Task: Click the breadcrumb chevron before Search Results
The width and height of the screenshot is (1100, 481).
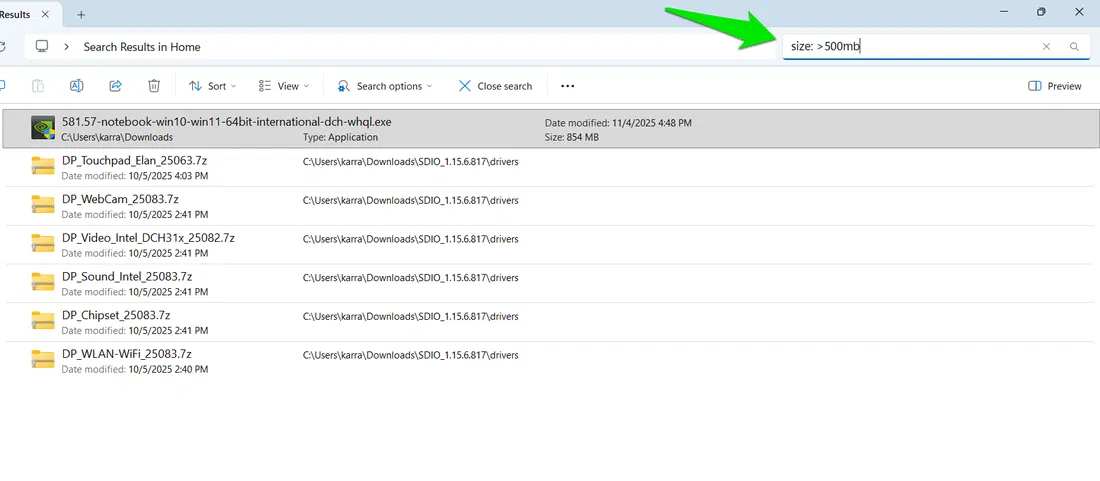Action: 66,47
